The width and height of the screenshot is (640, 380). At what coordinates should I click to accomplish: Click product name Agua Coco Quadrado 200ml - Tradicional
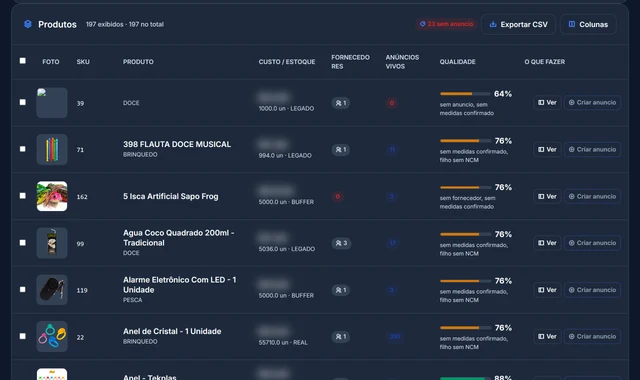tap(179, 238)
